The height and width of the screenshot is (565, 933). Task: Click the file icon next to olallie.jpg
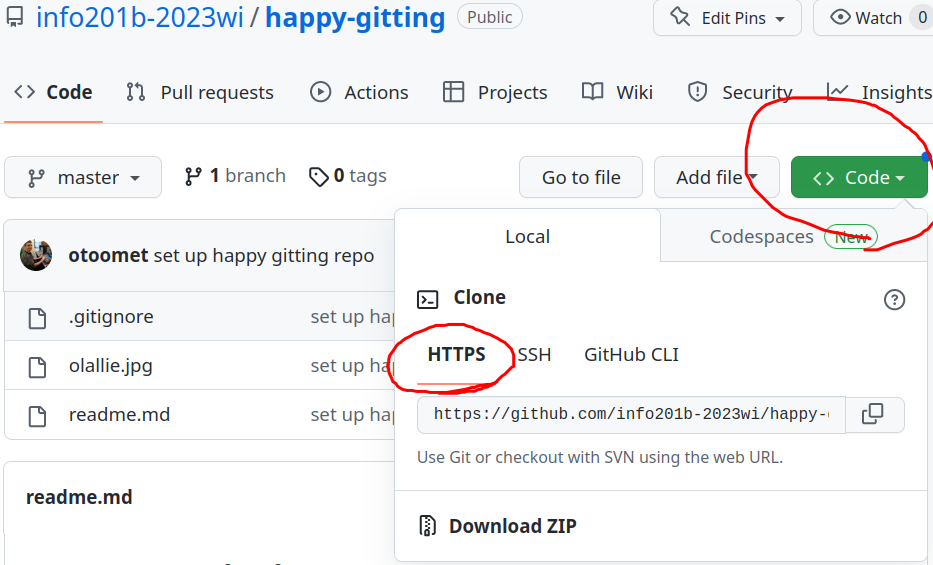click(37, 368)
